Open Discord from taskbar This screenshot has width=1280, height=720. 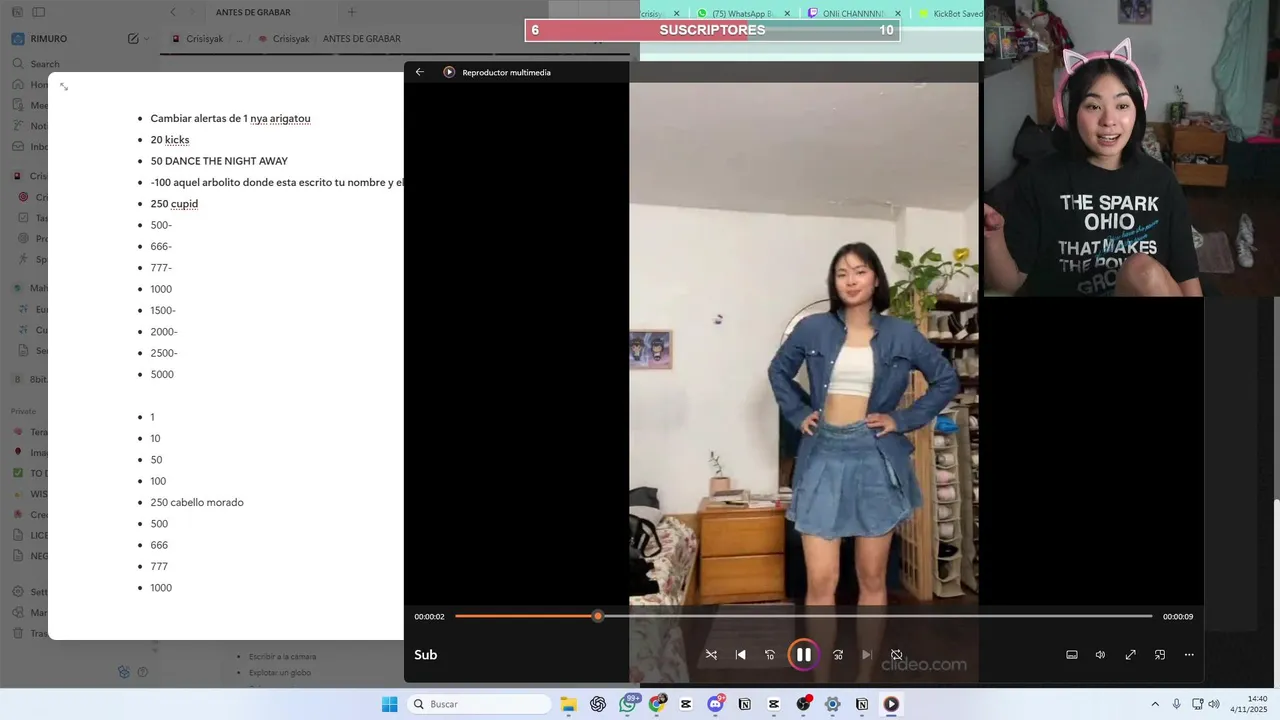(x=715, y=704)
